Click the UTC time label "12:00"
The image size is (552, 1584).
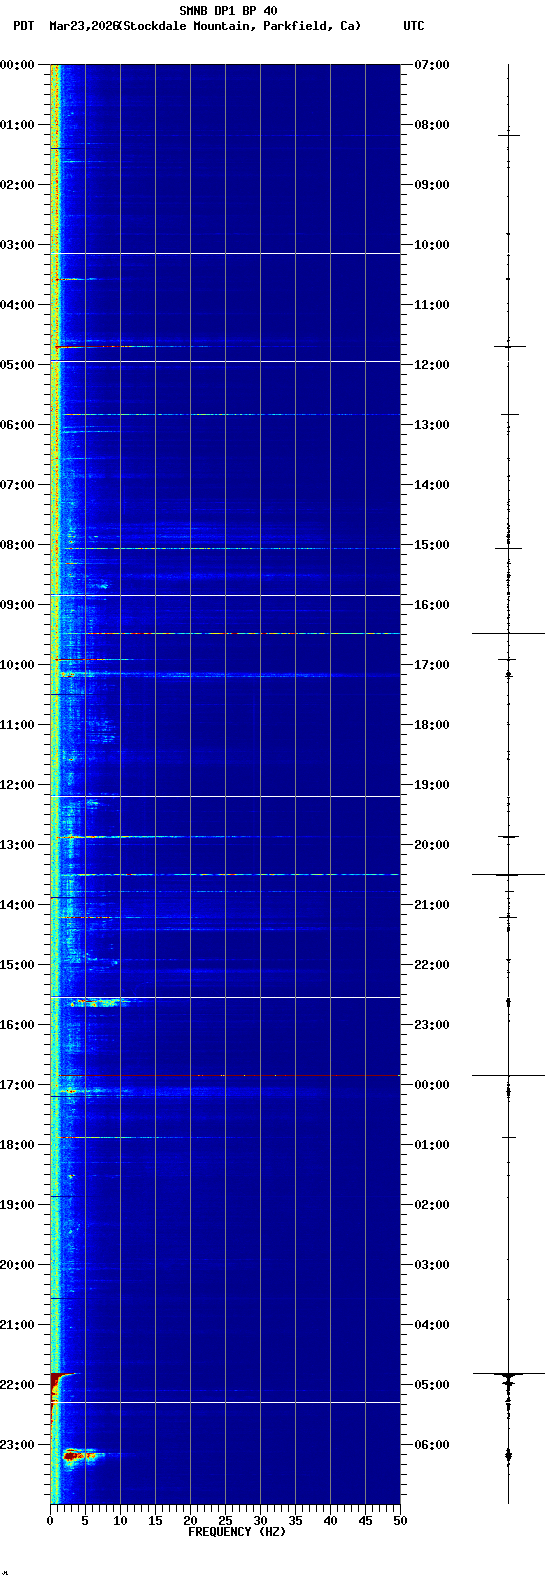point(432,365)
